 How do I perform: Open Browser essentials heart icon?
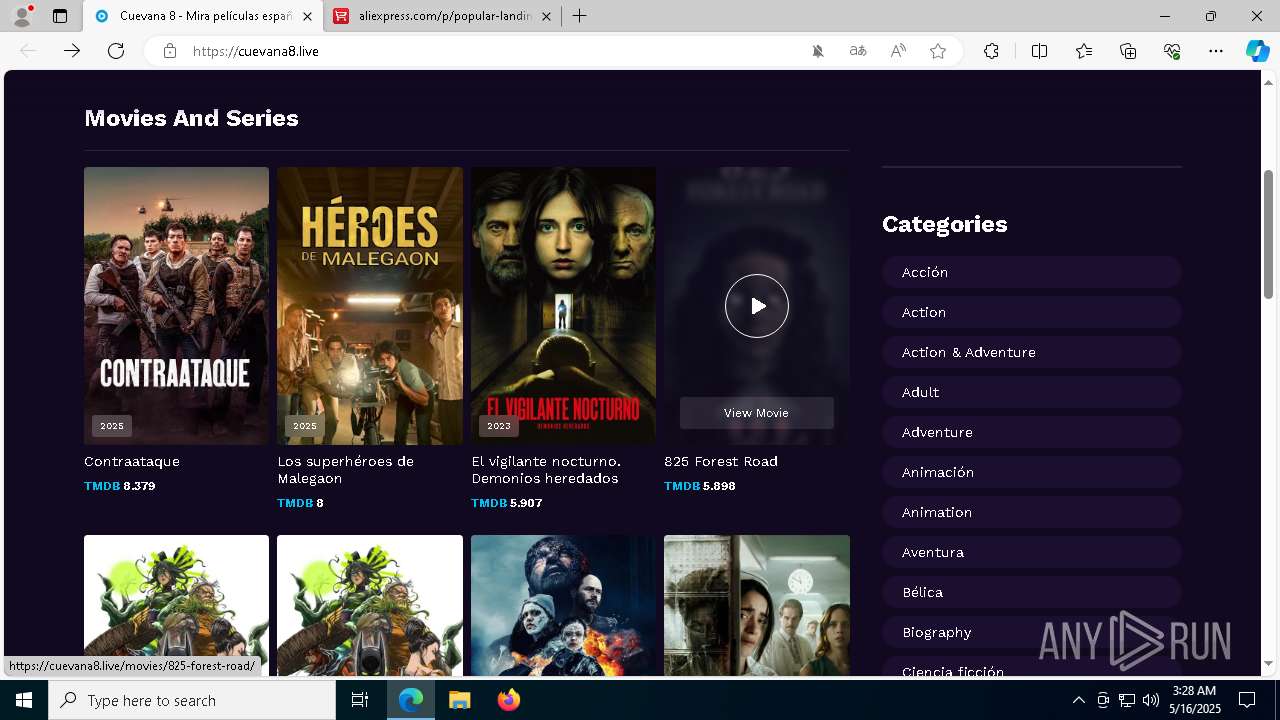[x=1172, y=51]
